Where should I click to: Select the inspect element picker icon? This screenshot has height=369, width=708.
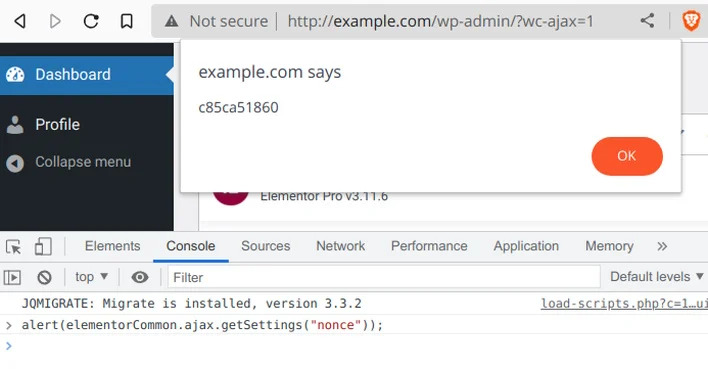[x=14, y=247]
